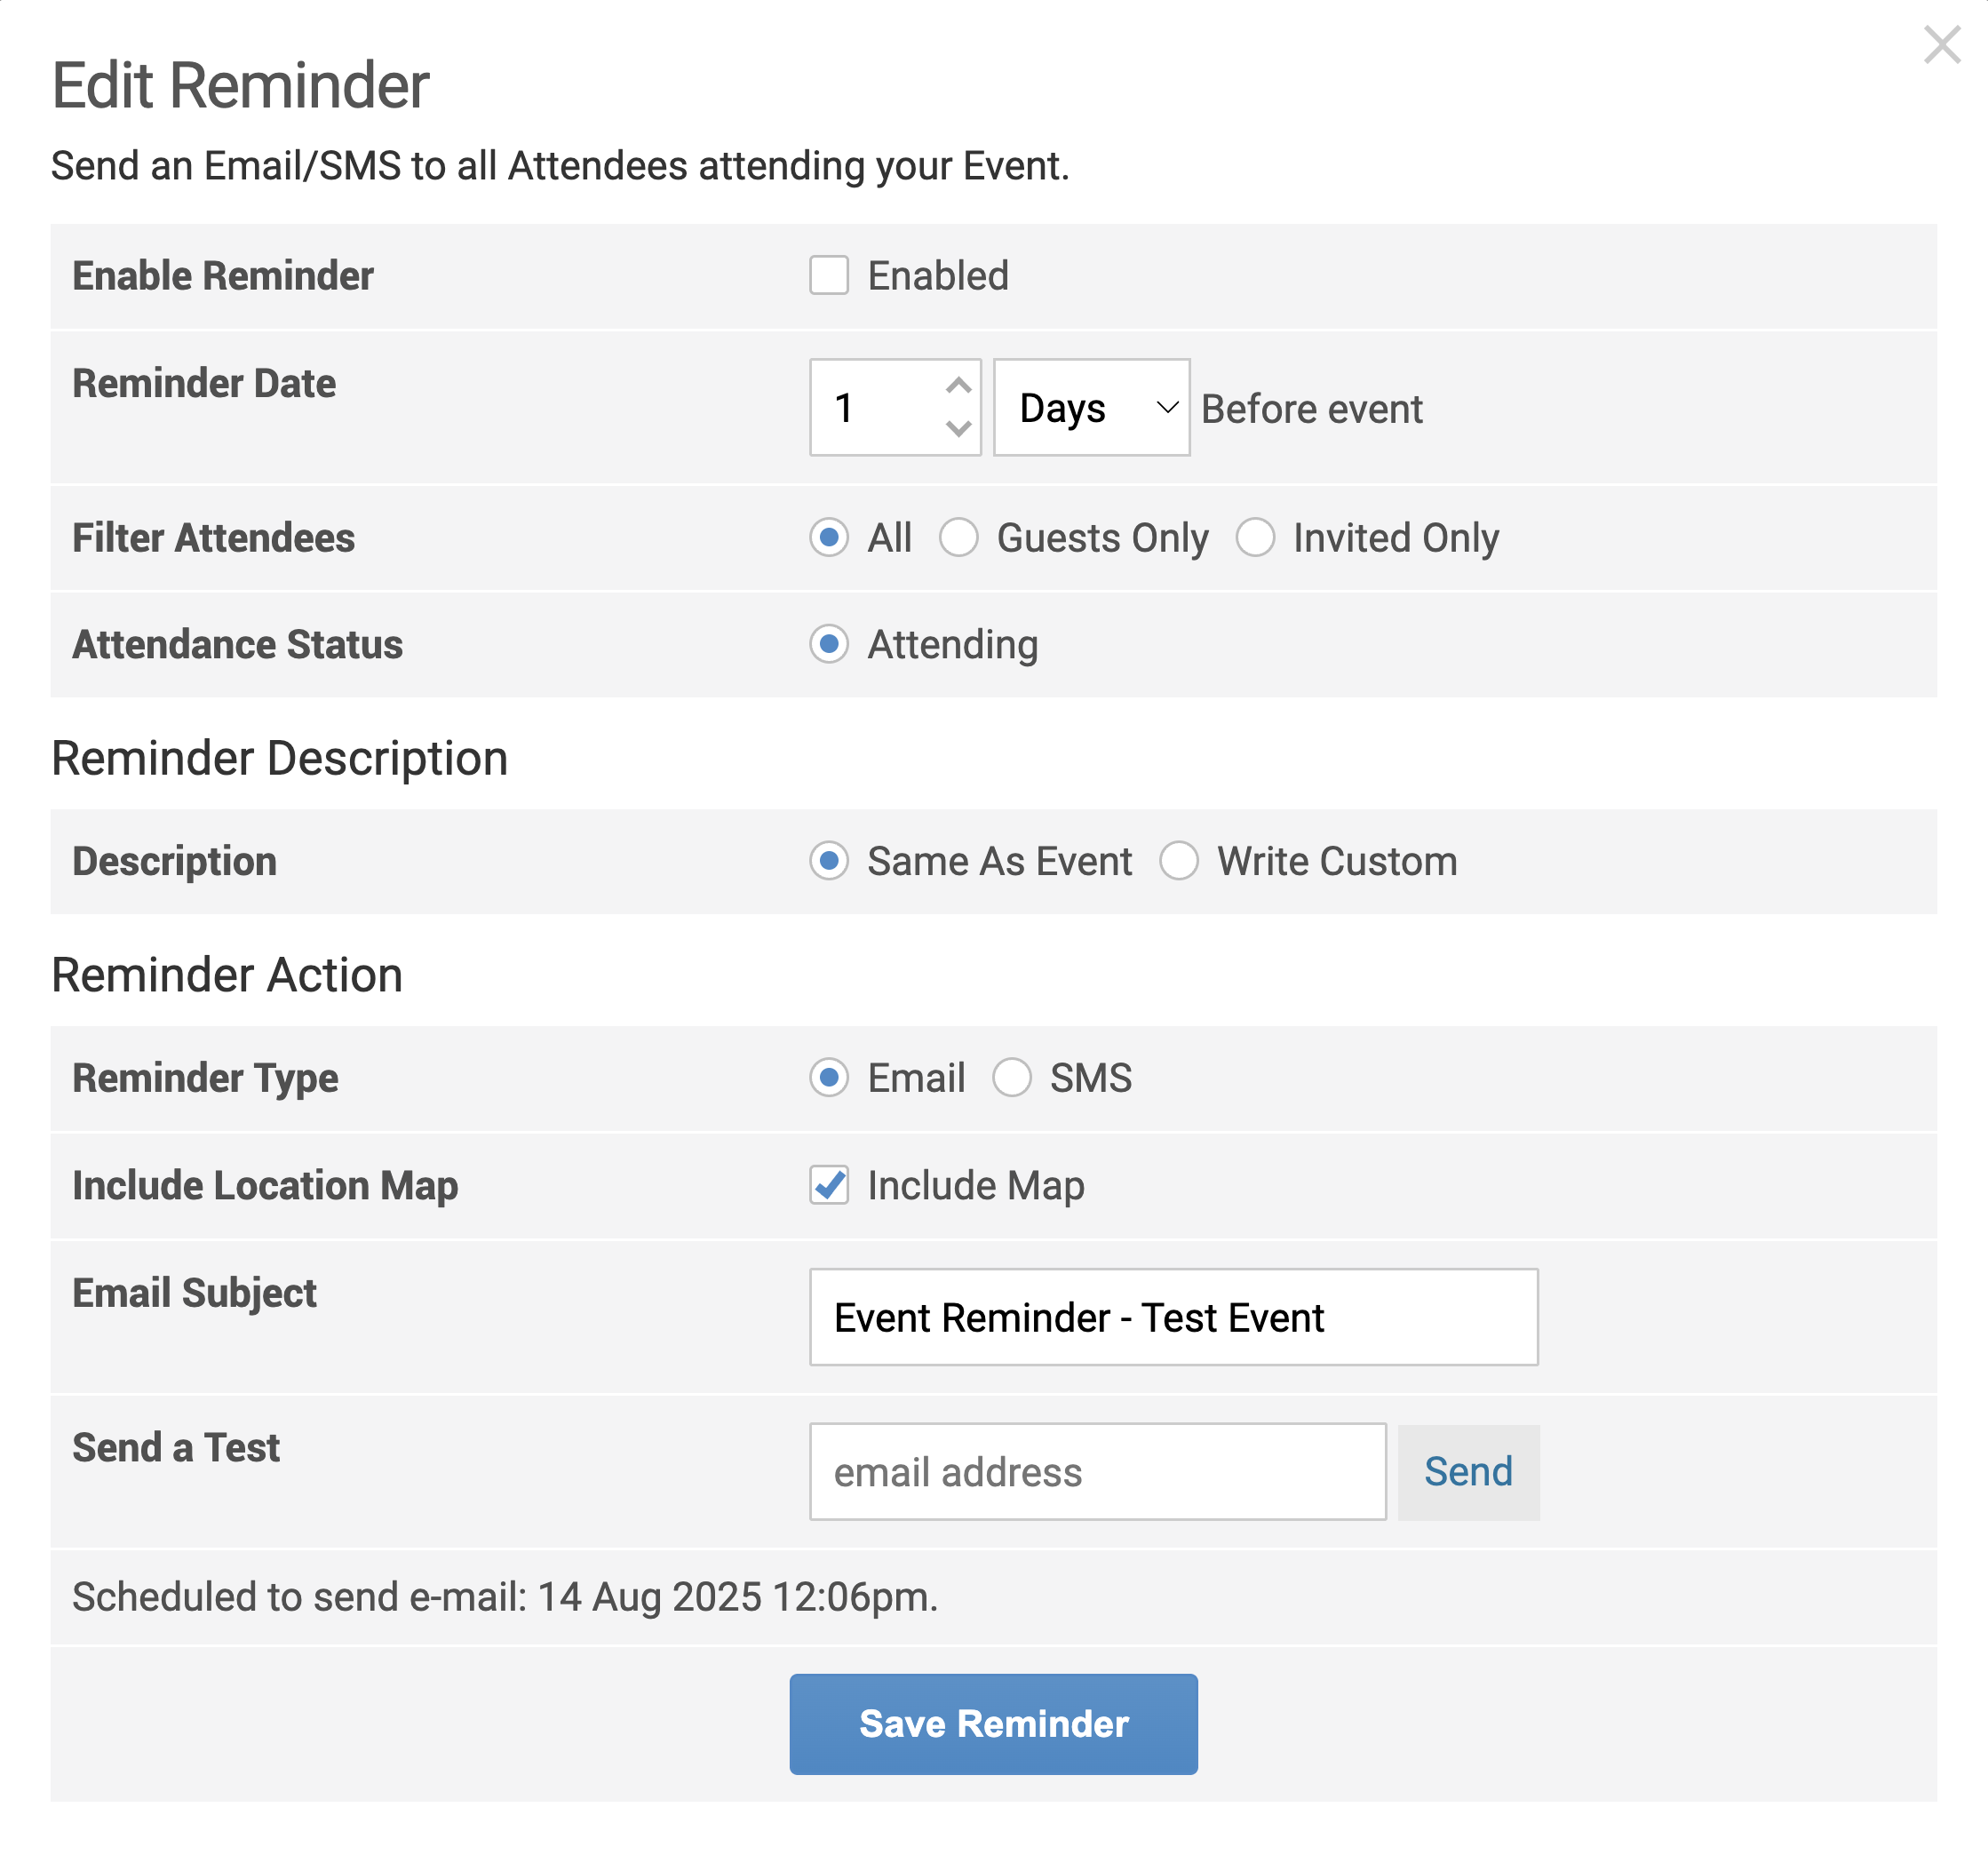
Task: Select the Guests Only attendee filter
Action: [x=958, y=538]
